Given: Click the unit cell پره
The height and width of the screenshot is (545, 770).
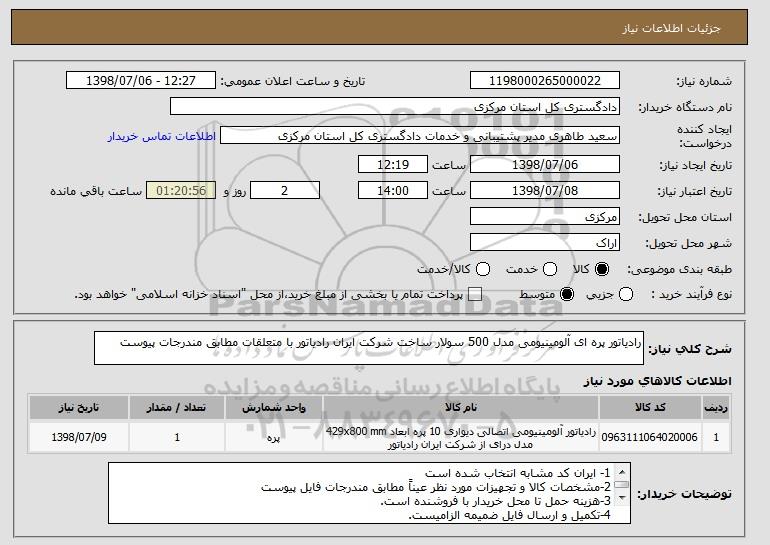Looking at the screenshot, I should click(x=274, y=437).
